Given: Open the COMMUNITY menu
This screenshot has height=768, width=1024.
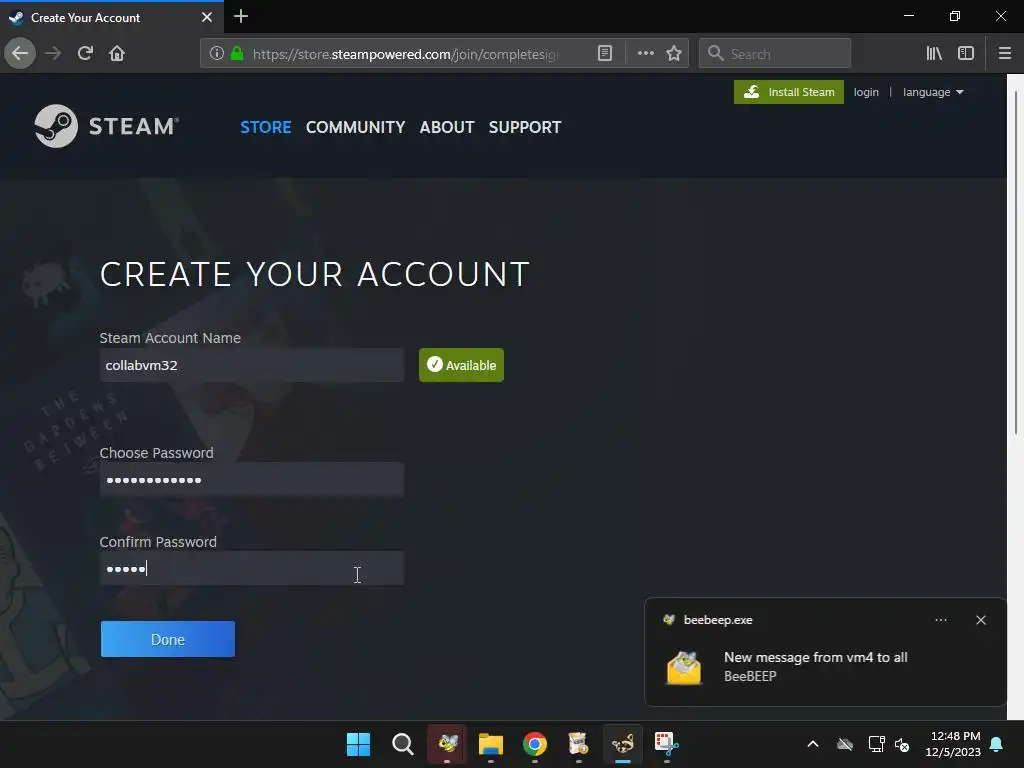Looking at the screenshot, I should tap(355, 127).
